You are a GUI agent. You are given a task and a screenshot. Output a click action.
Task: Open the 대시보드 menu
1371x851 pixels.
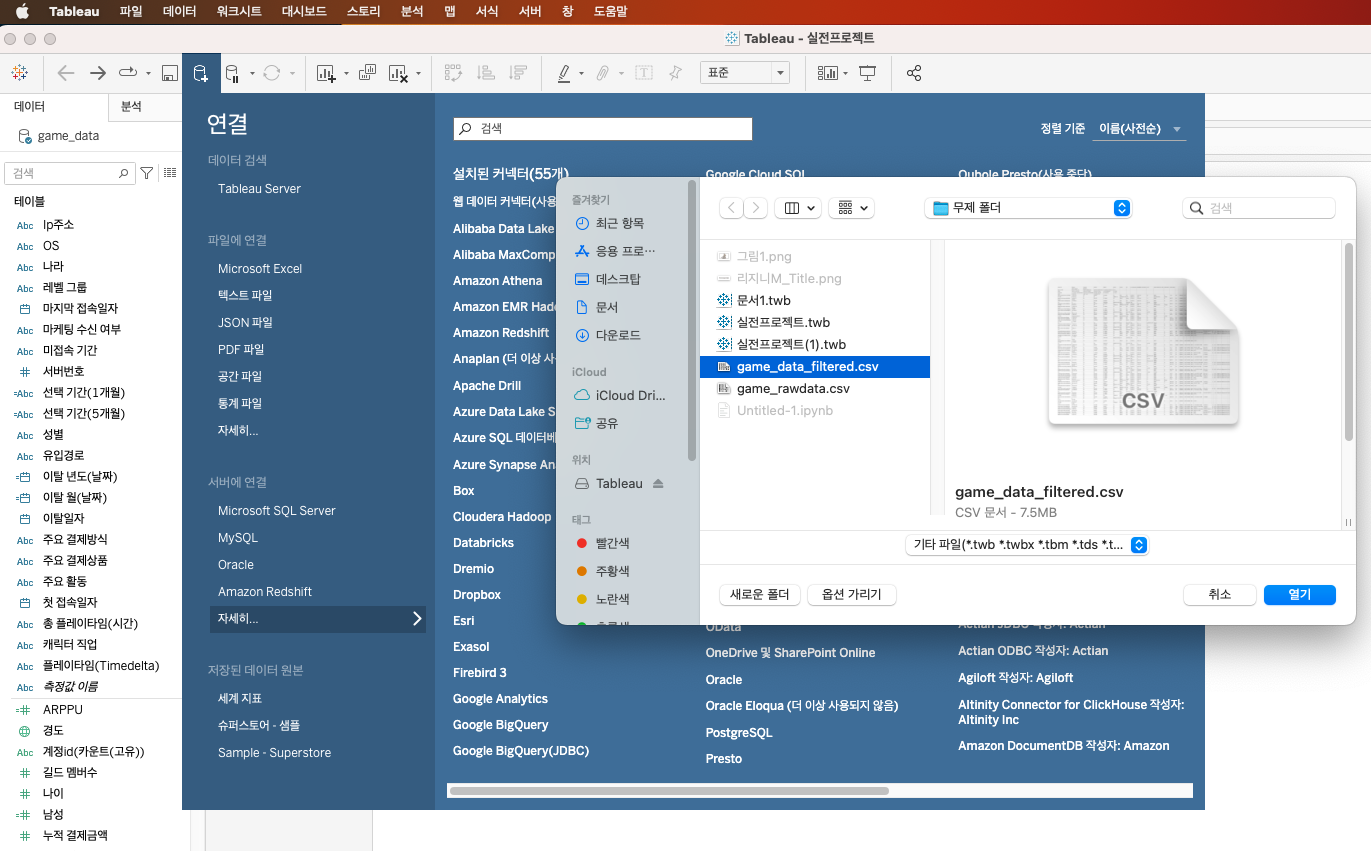point(304,12)
